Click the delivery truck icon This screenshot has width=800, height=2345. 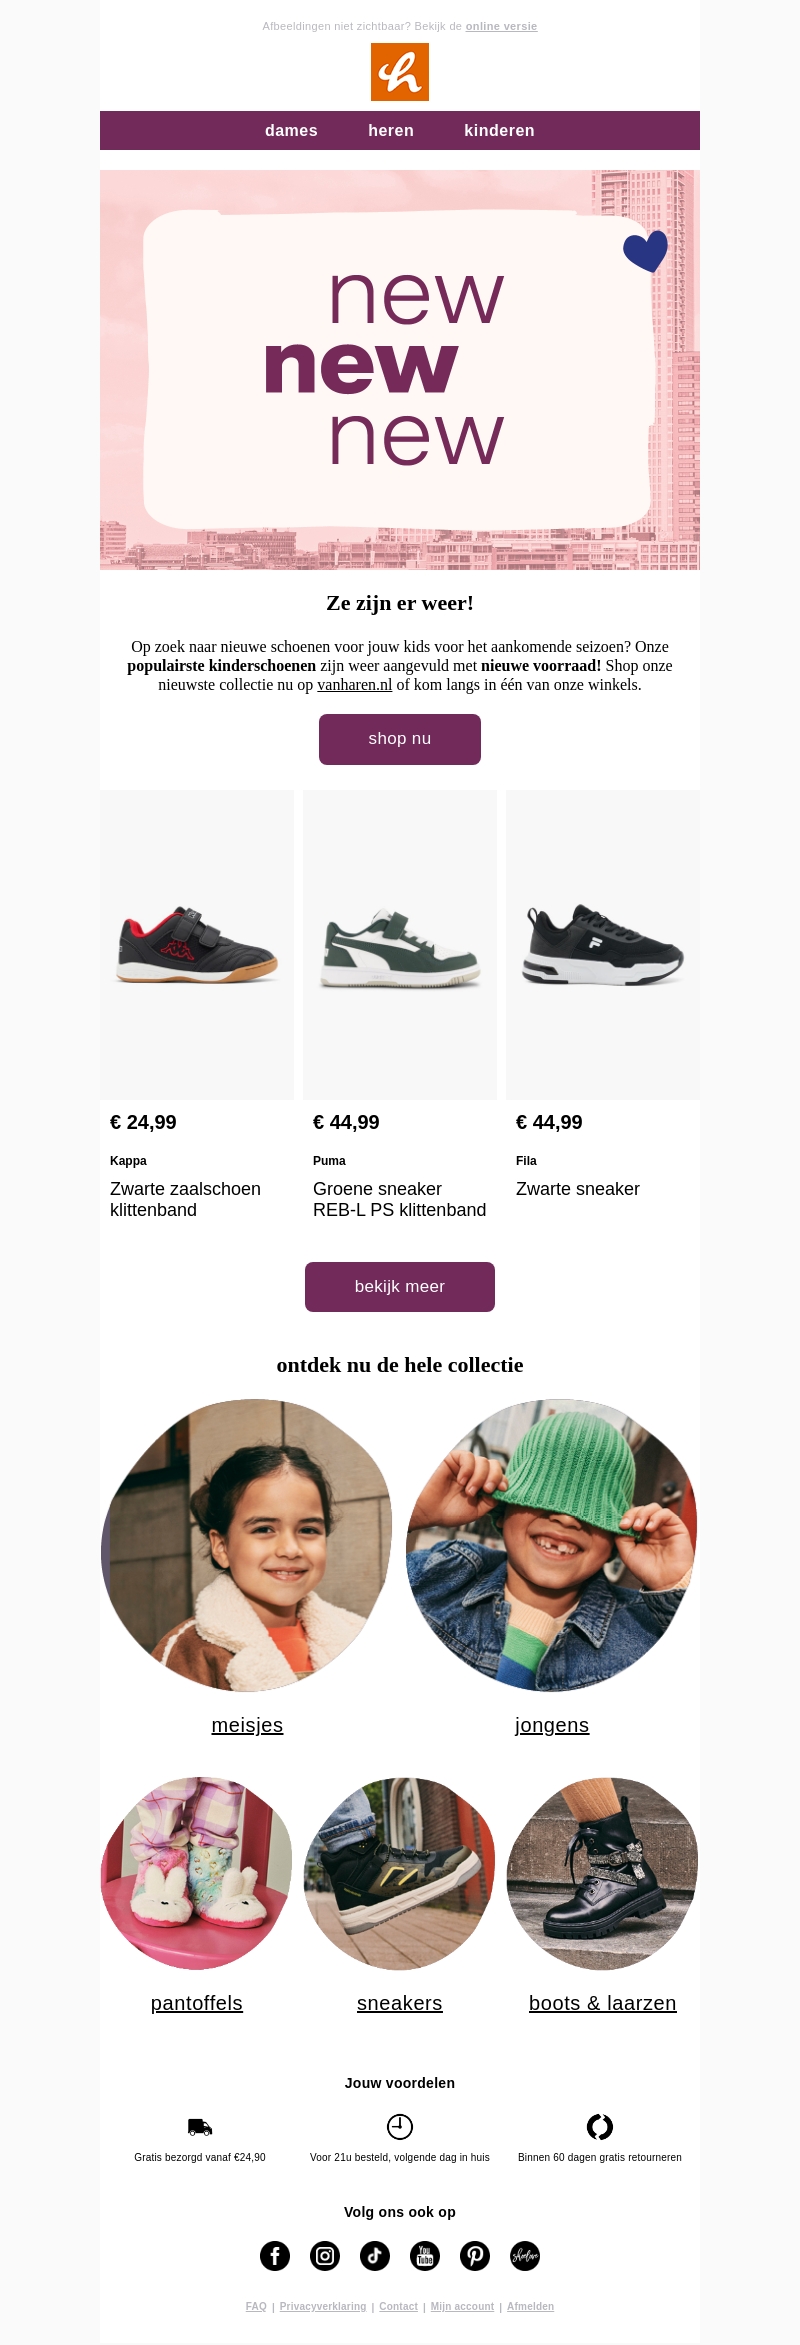200,2127
